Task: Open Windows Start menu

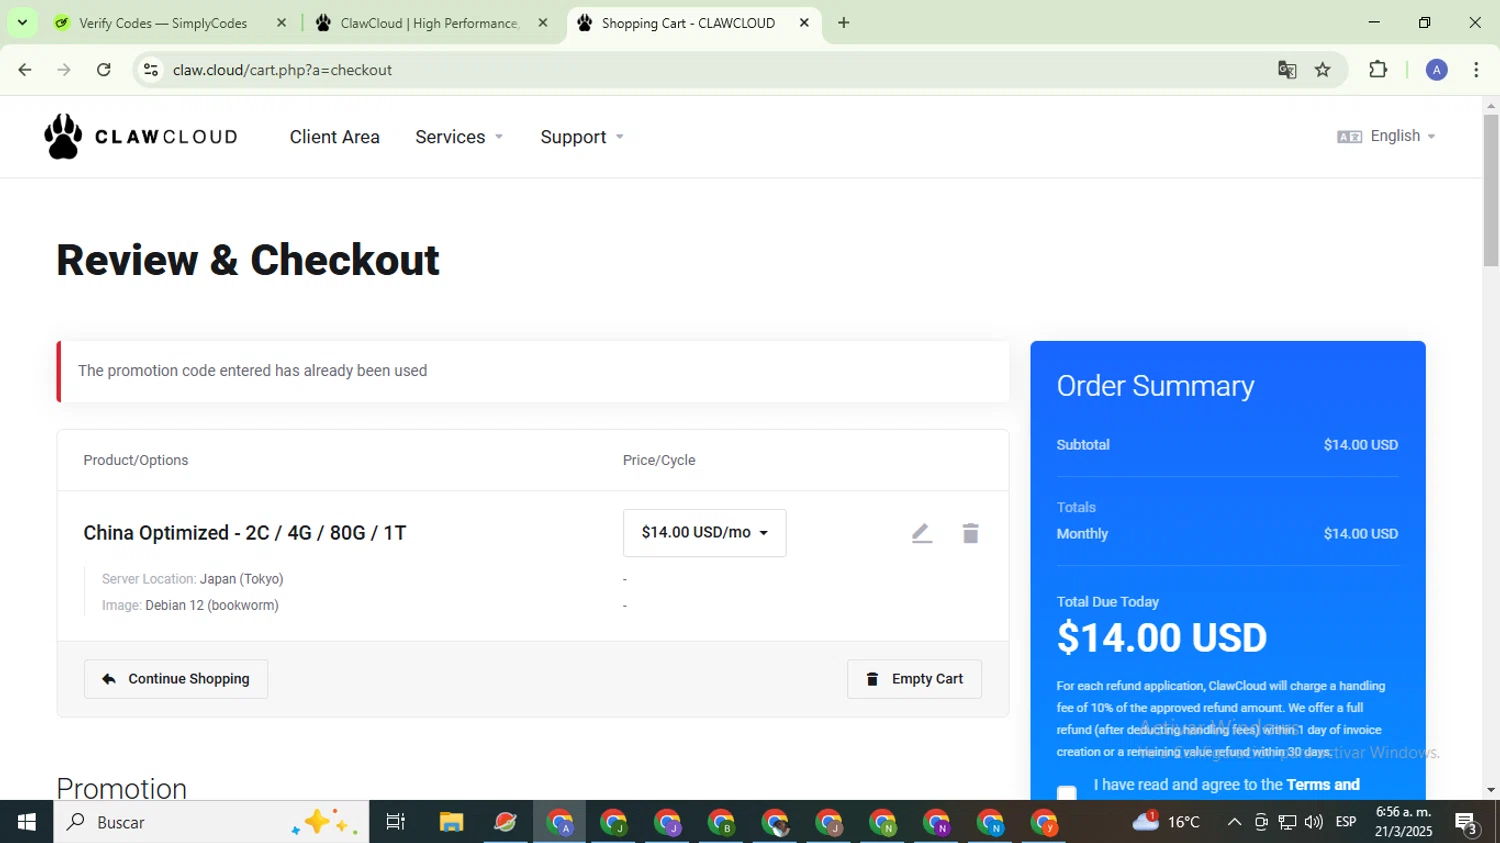Action: coord(27,822)
